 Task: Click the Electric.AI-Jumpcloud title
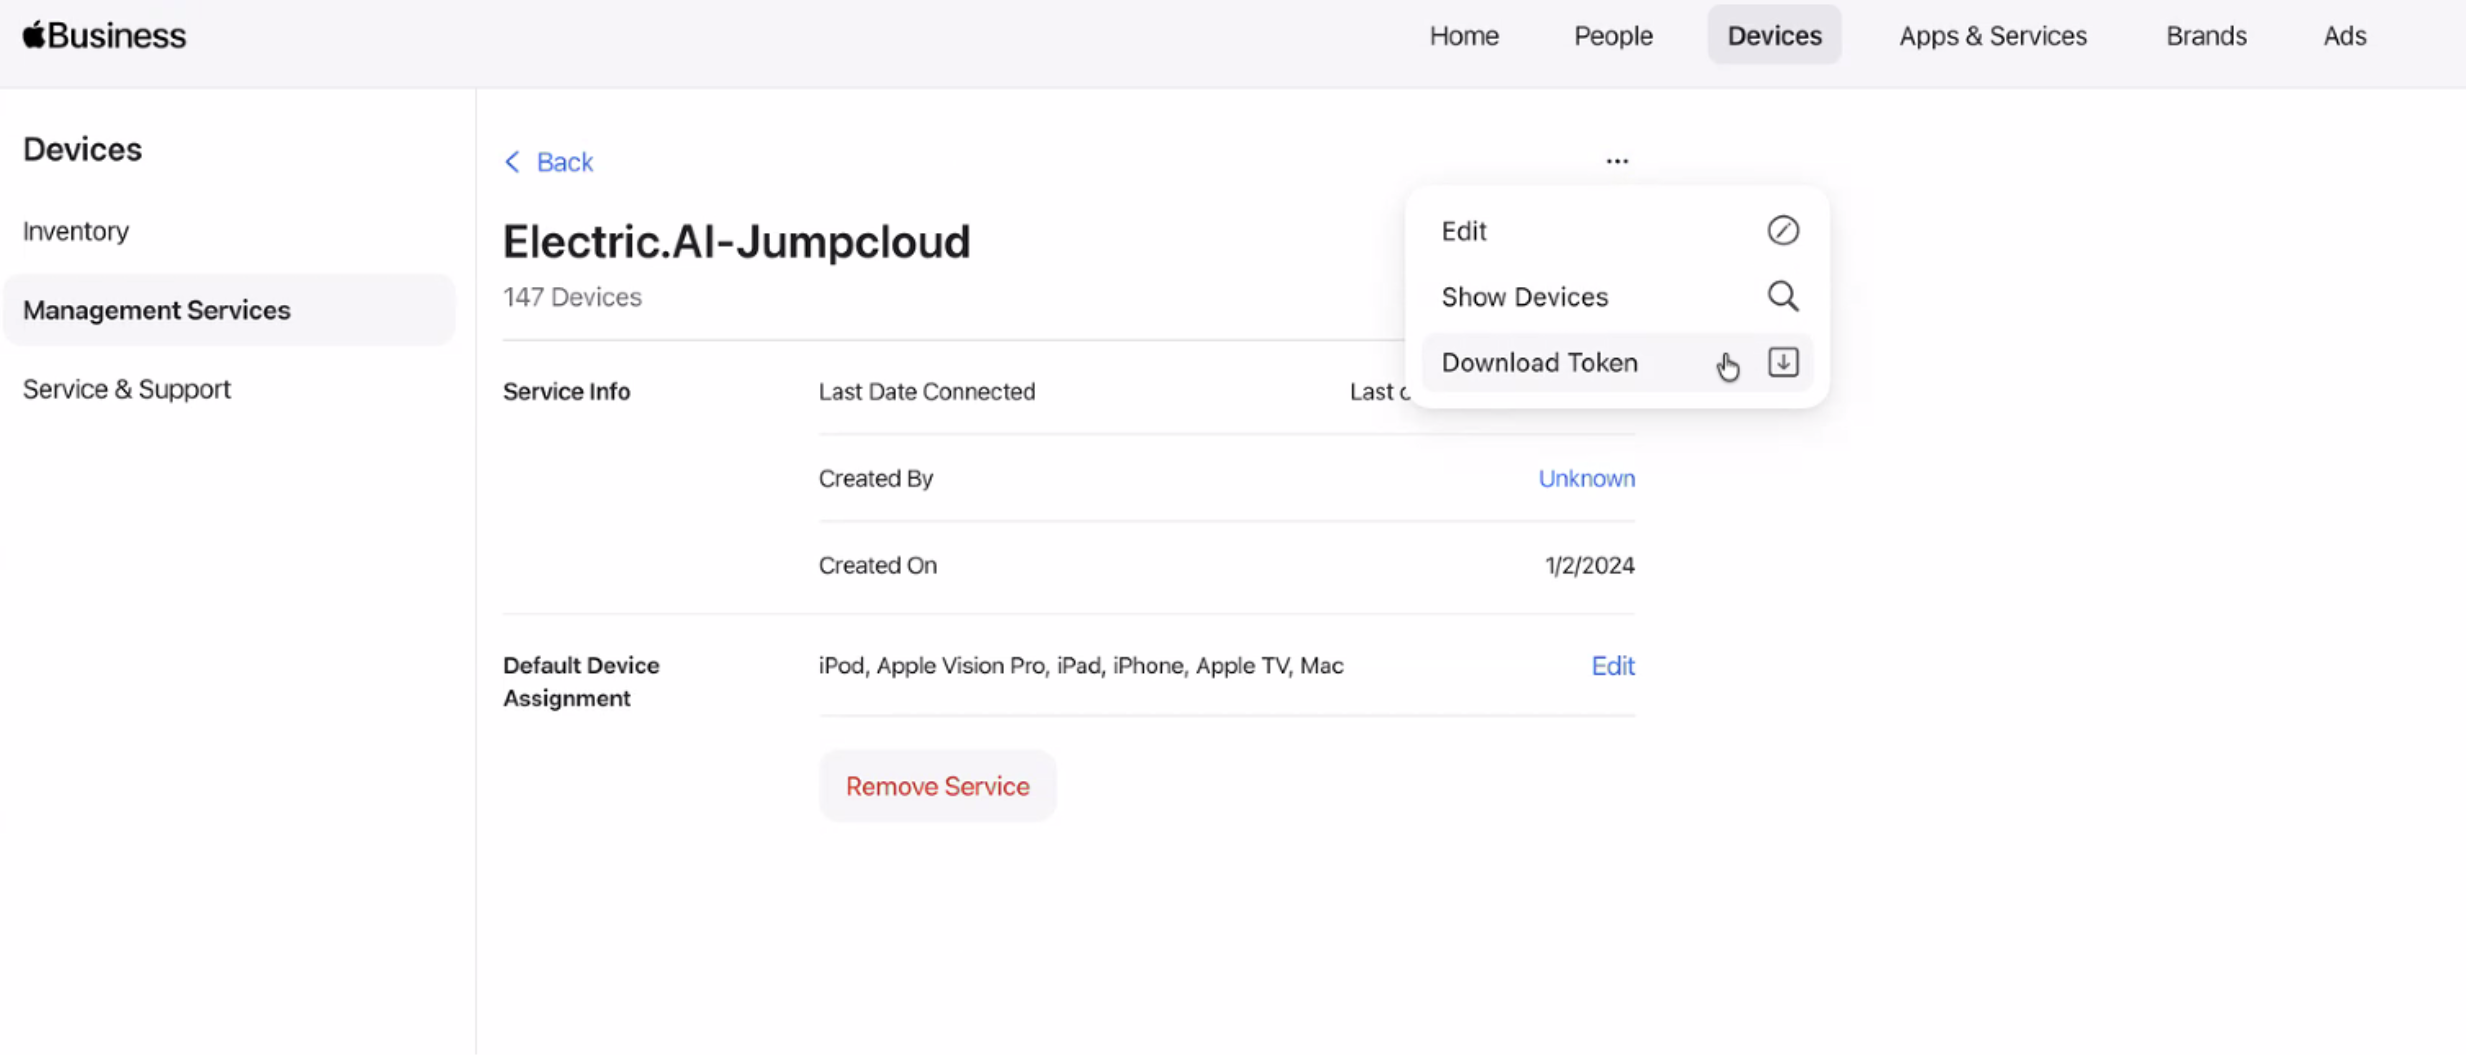(736, 242)
